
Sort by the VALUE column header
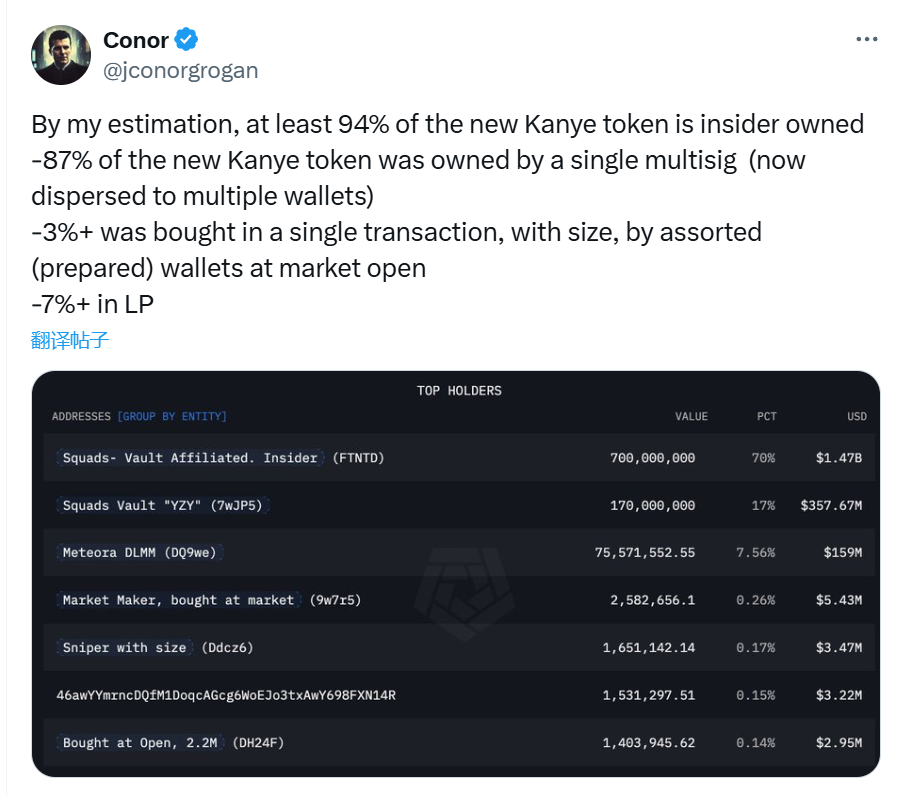691,416
